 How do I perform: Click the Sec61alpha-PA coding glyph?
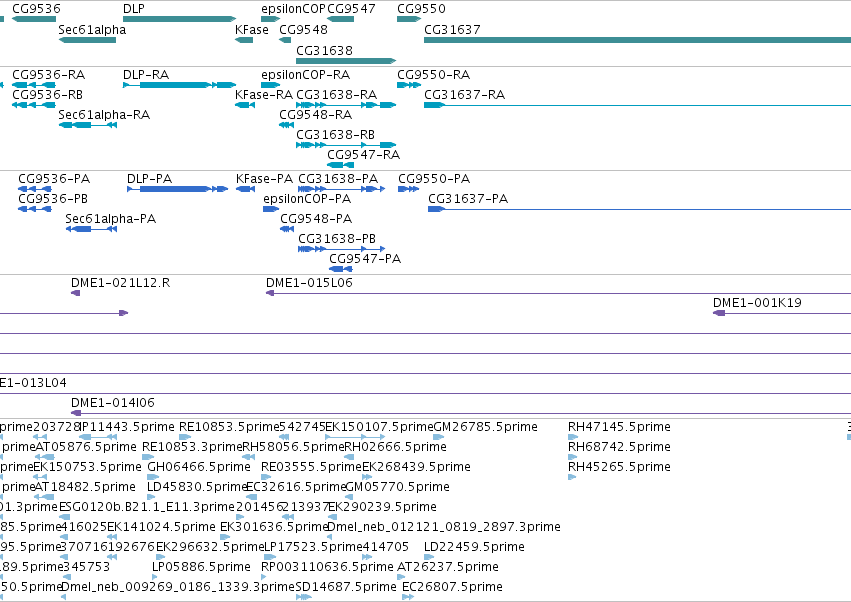91,229
